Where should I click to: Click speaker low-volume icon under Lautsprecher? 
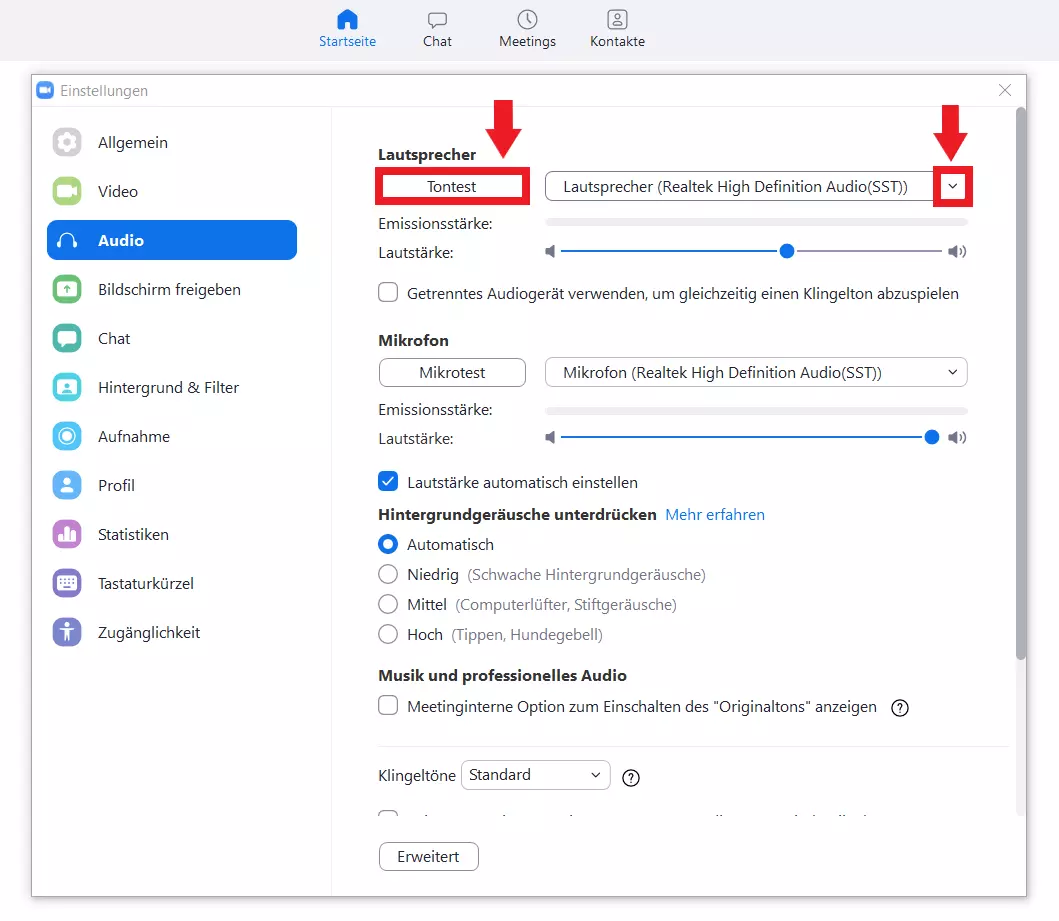coord(550,252)
